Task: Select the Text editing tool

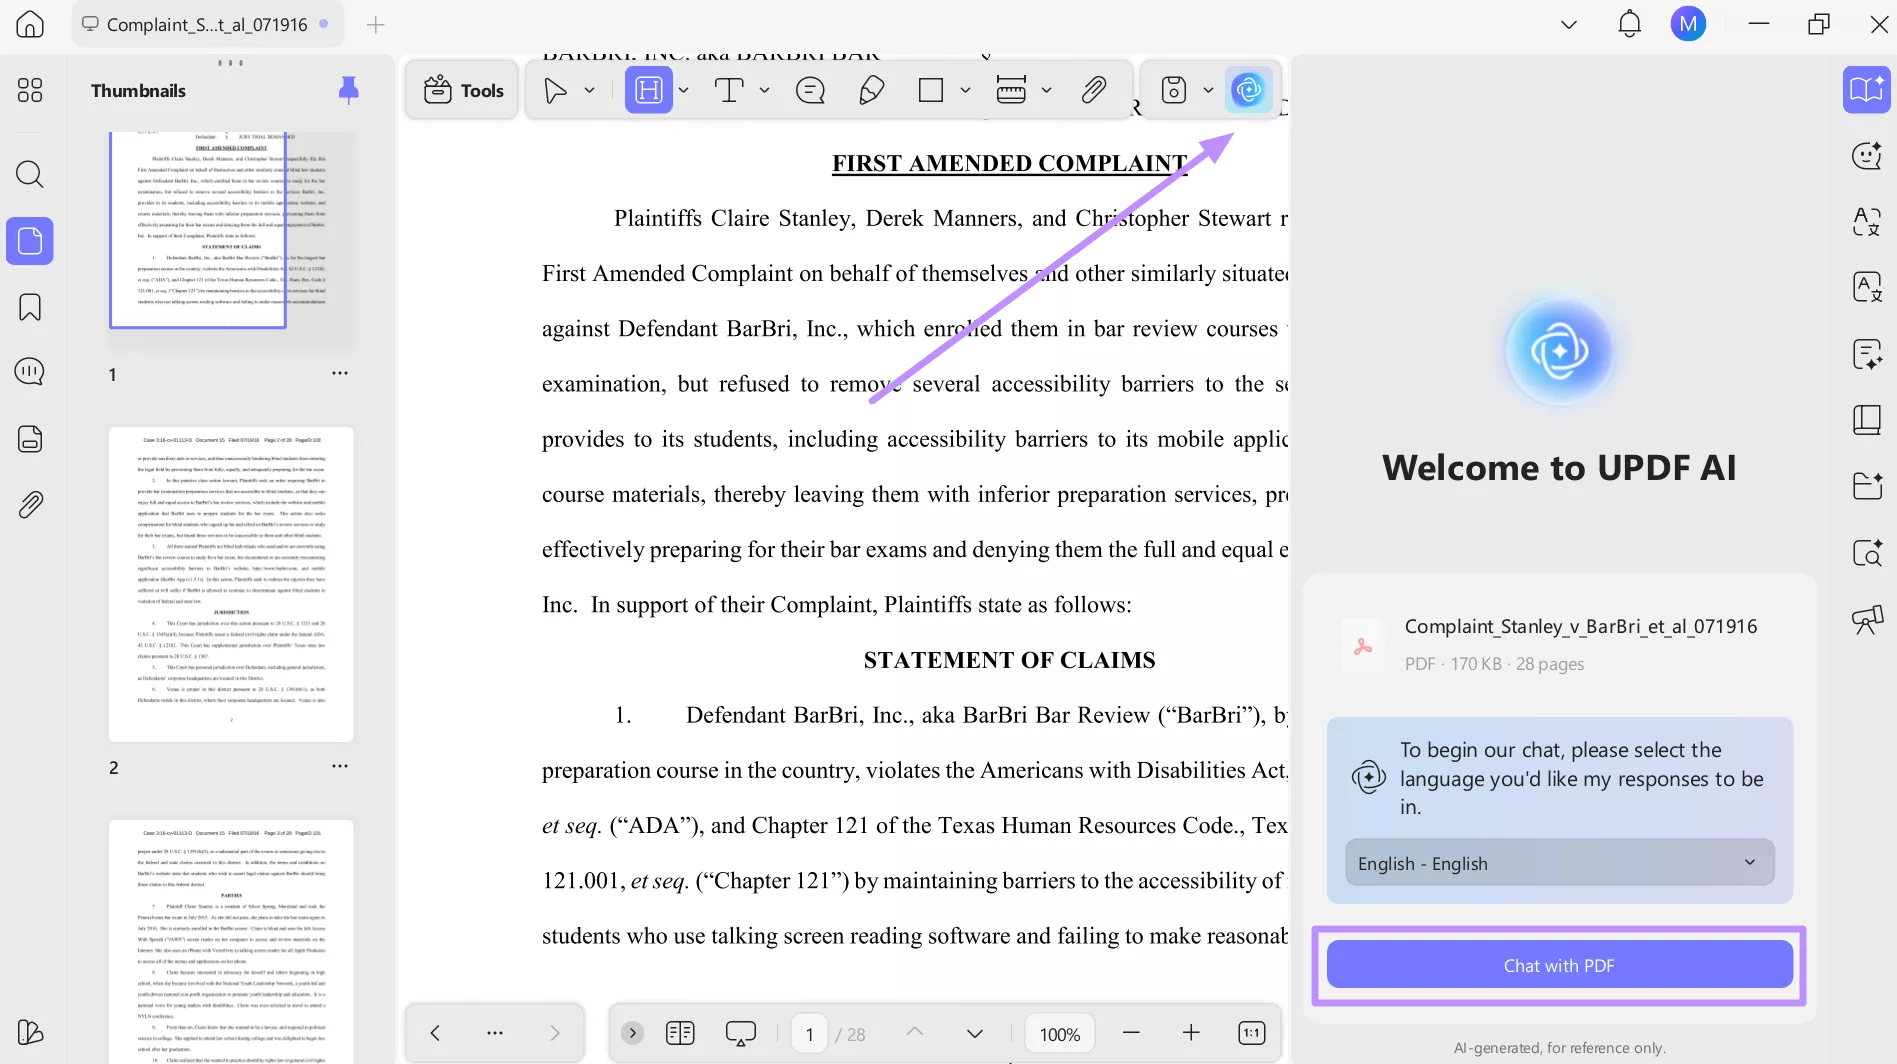Action: [727, 89]
